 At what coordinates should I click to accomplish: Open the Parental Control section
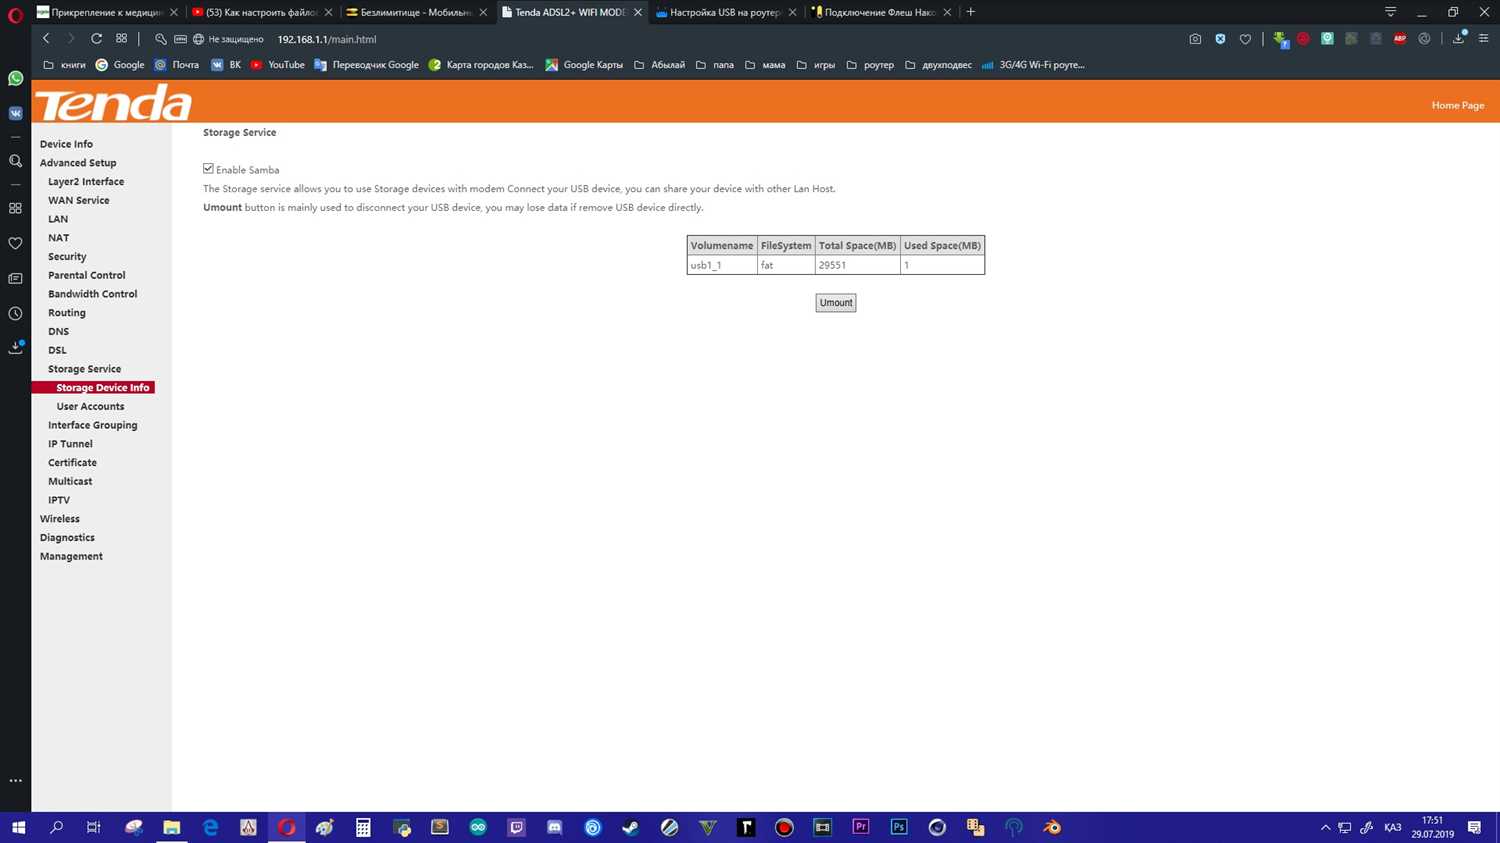click(87, 275)
